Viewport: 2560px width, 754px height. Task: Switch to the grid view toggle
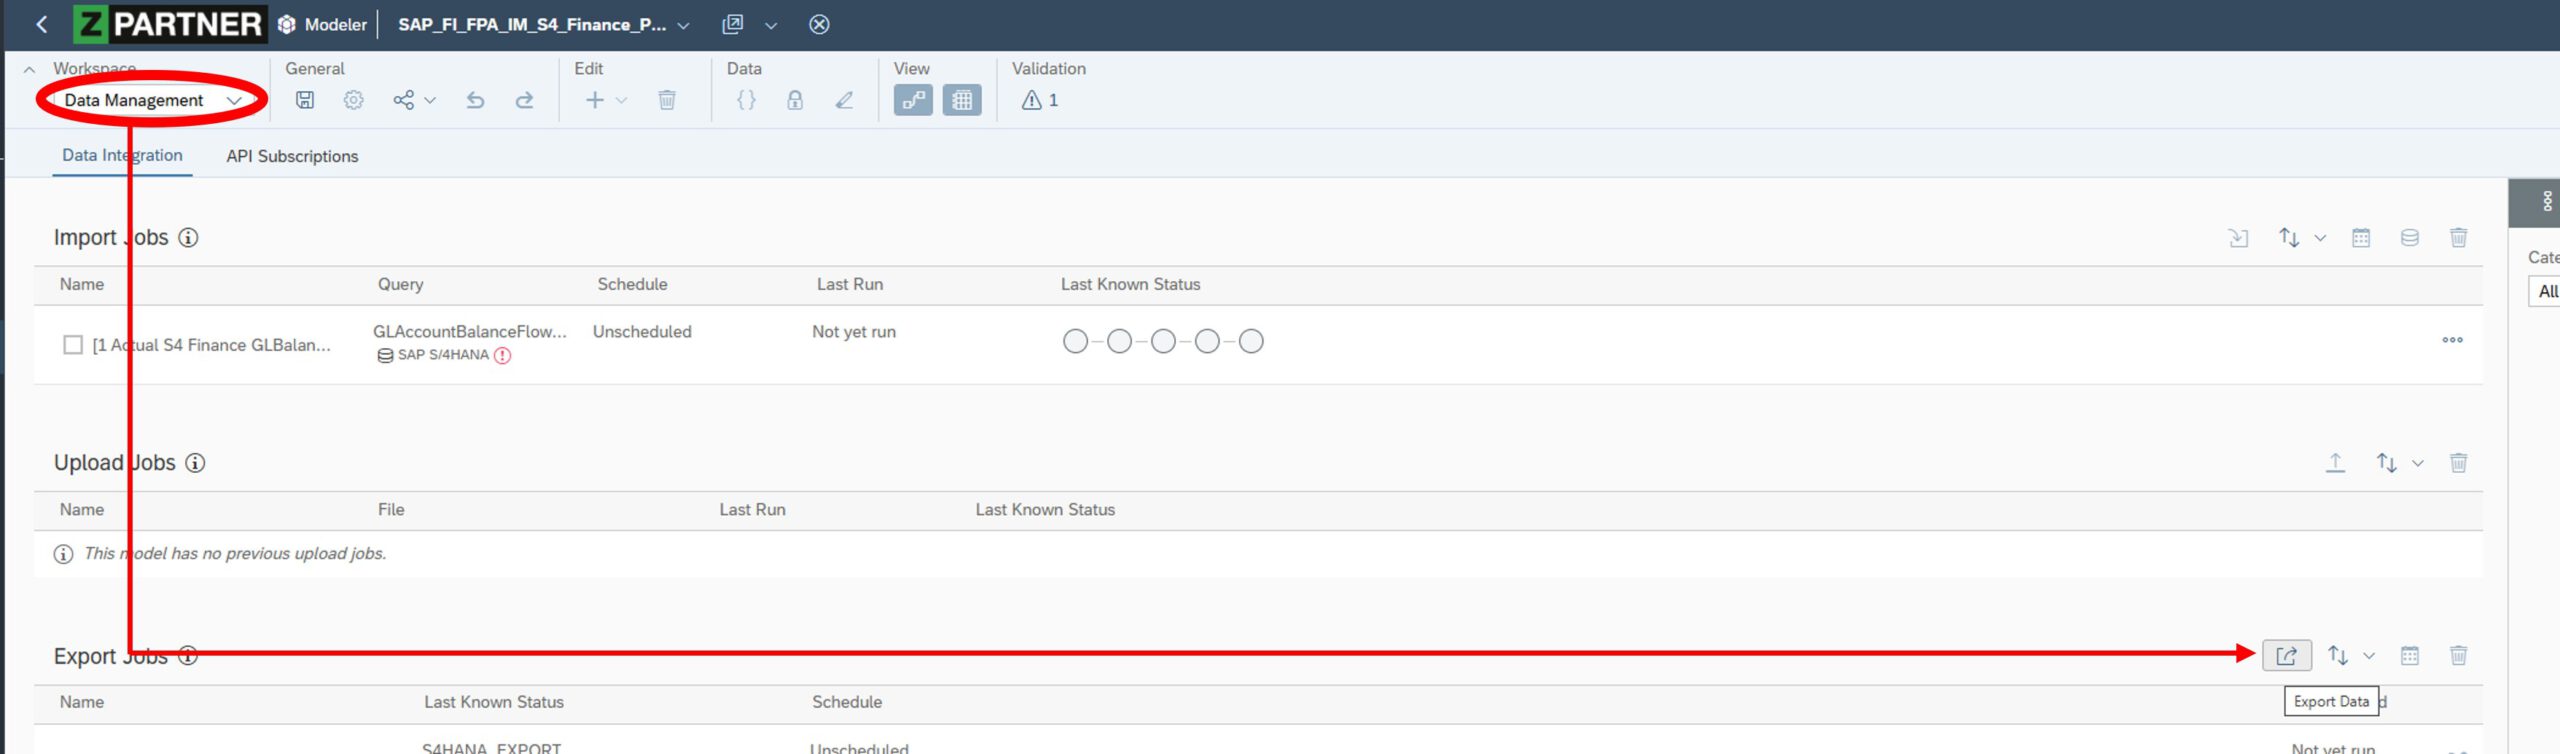[962, 100]
